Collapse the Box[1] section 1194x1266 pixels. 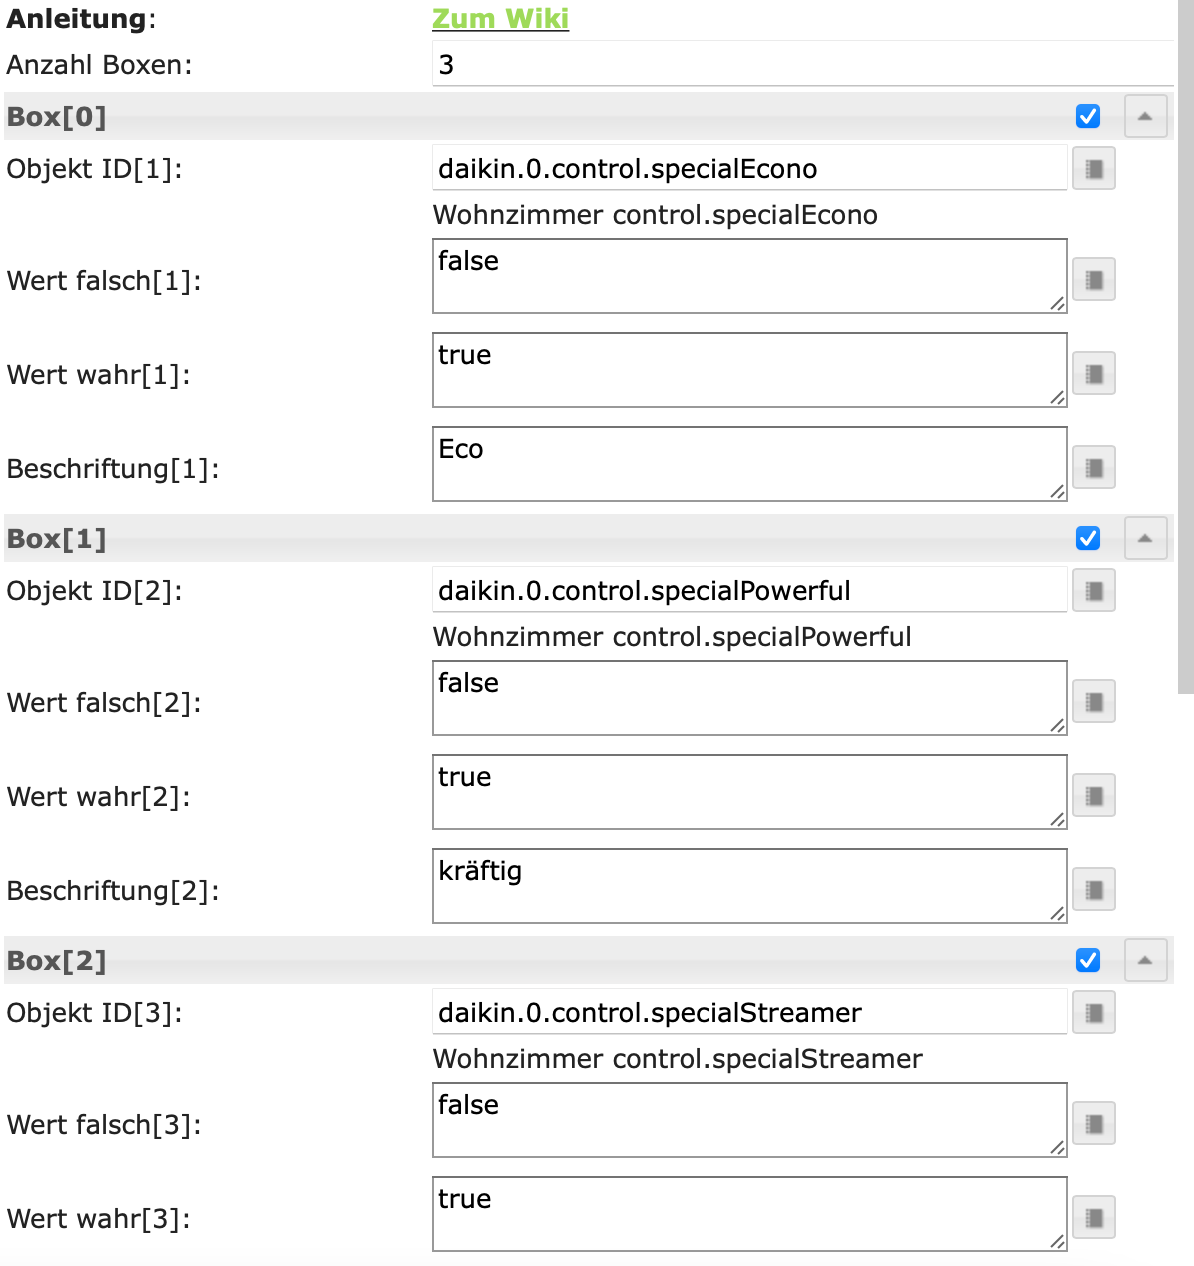[x=1145, y=539]
